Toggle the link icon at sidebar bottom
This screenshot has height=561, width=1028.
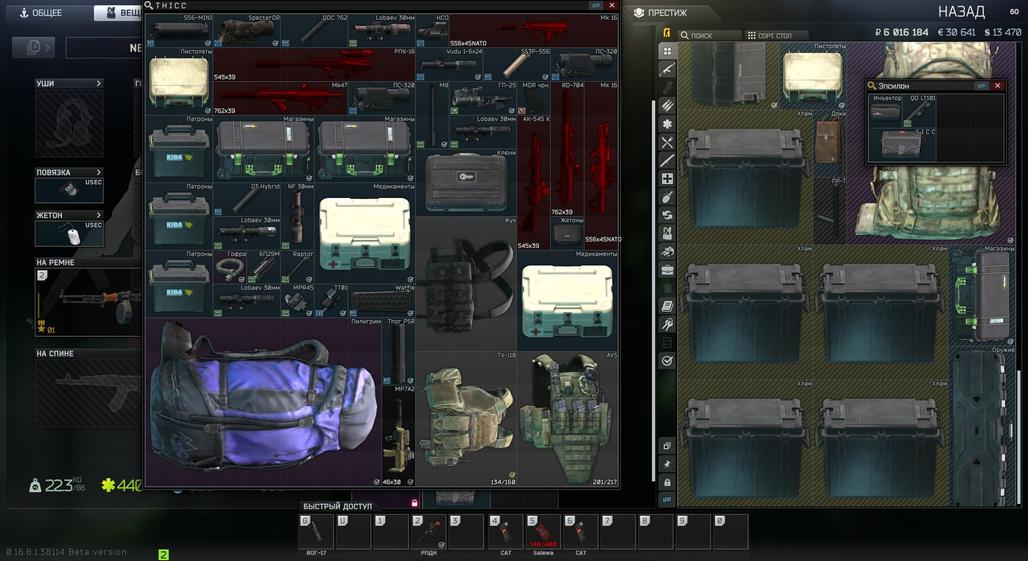click(667, 500)
